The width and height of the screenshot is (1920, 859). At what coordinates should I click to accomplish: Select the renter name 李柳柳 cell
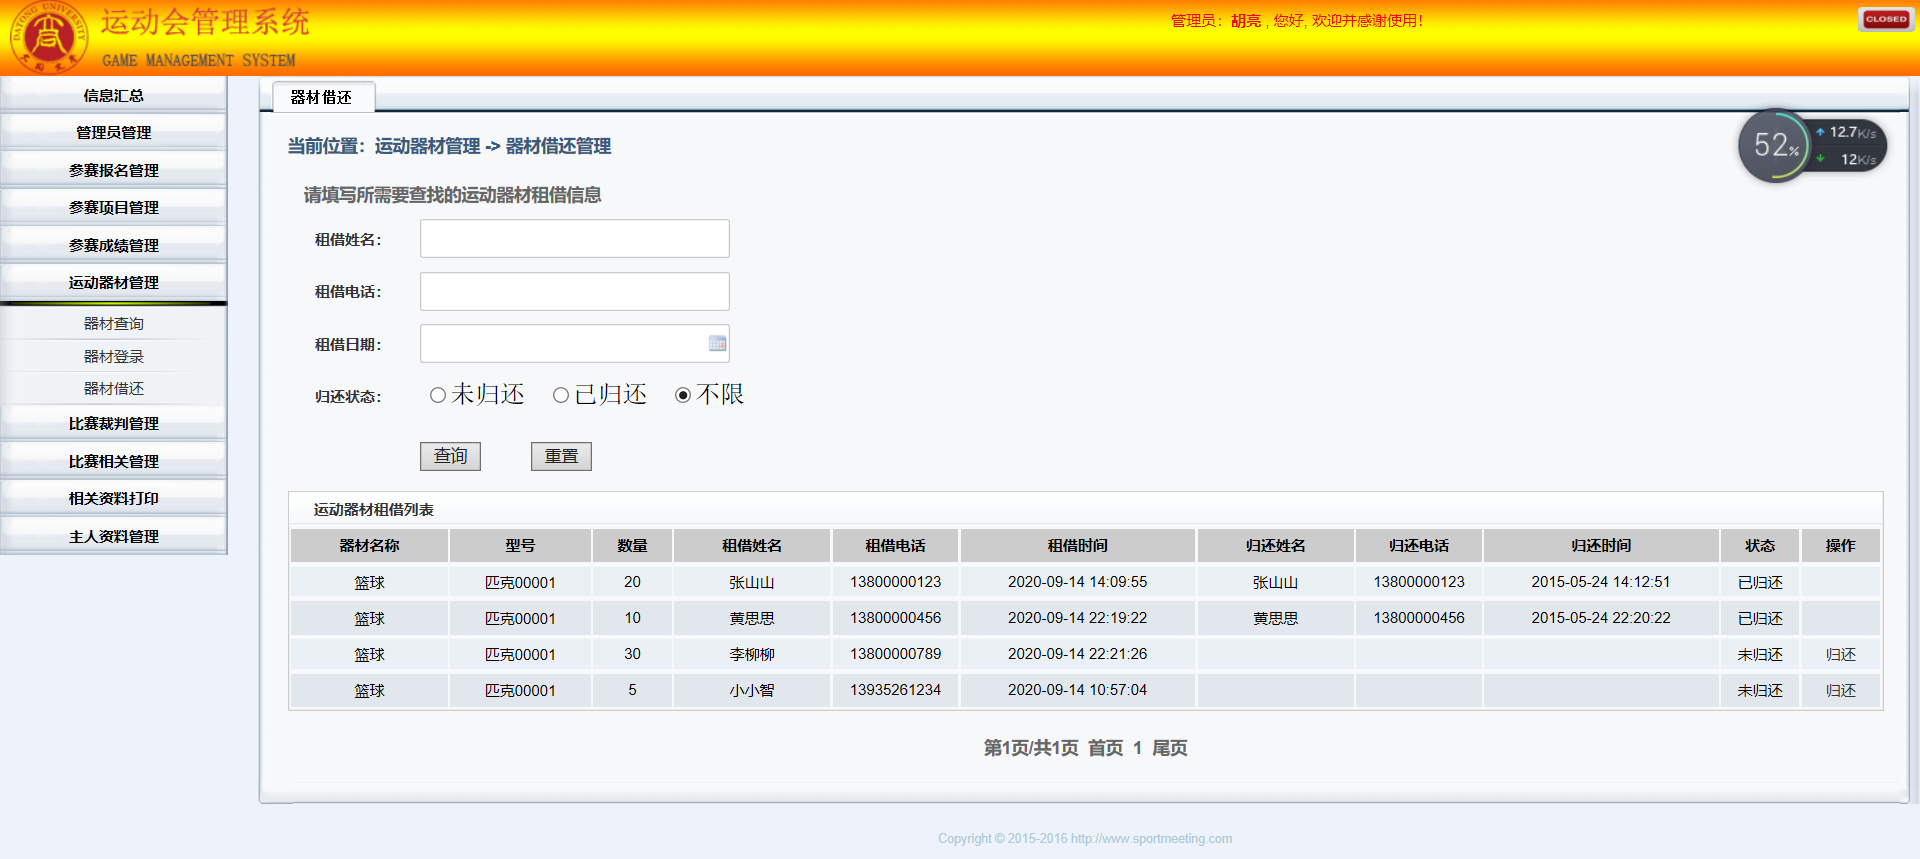coord(752,654)
